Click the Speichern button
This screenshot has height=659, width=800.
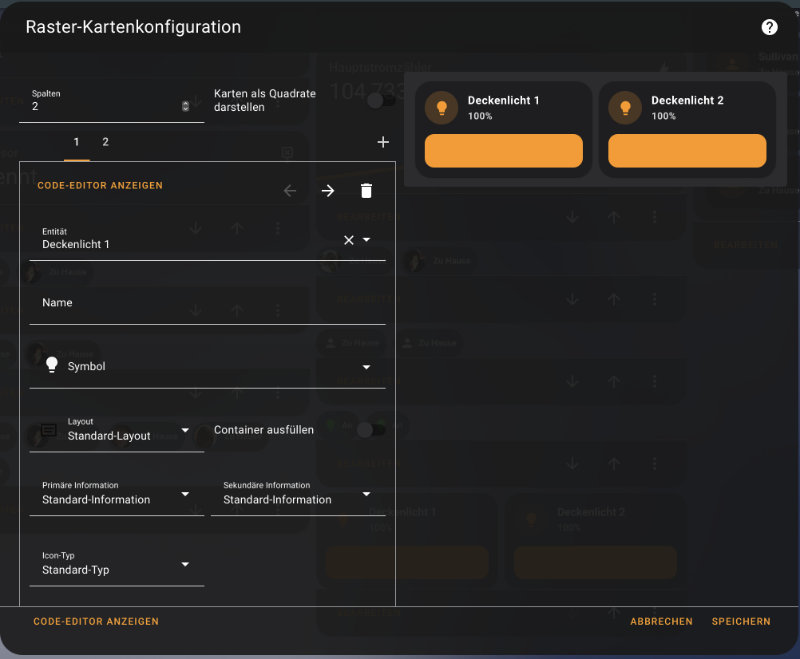click(x=741, y=621)
